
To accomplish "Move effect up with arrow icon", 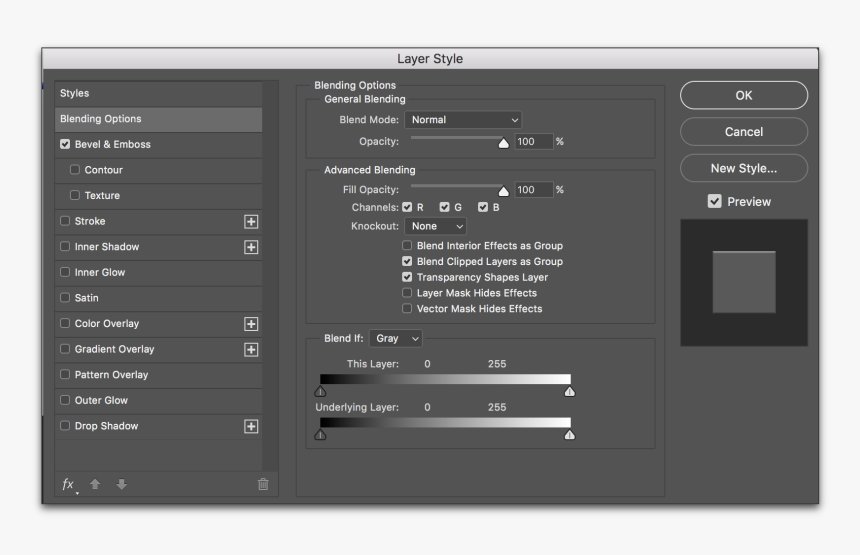I will (x=95, y=484).
